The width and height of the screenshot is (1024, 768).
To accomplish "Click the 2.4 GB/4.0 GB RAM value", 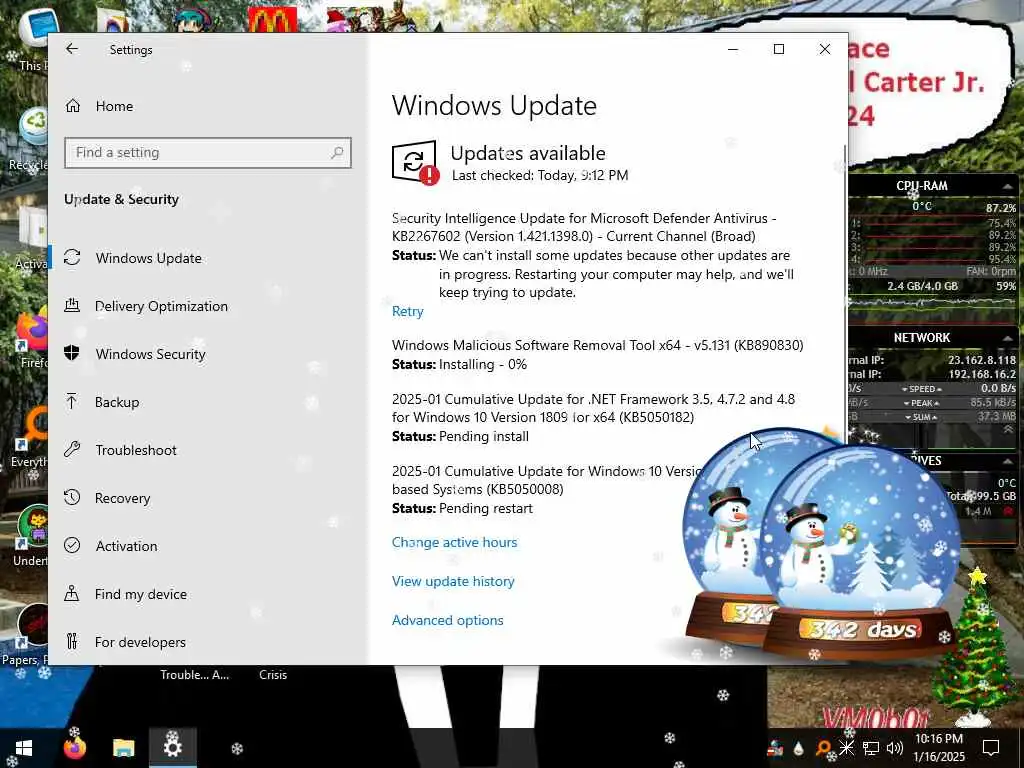I will click(922, 286).
